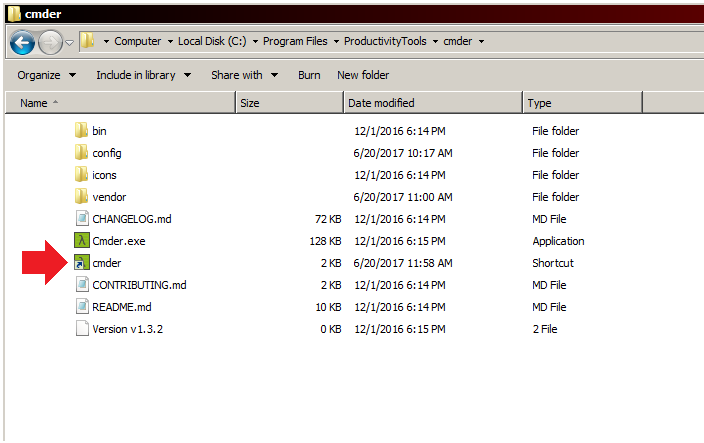Click the New folder button

pyautogui.click(x=363, y=75)
